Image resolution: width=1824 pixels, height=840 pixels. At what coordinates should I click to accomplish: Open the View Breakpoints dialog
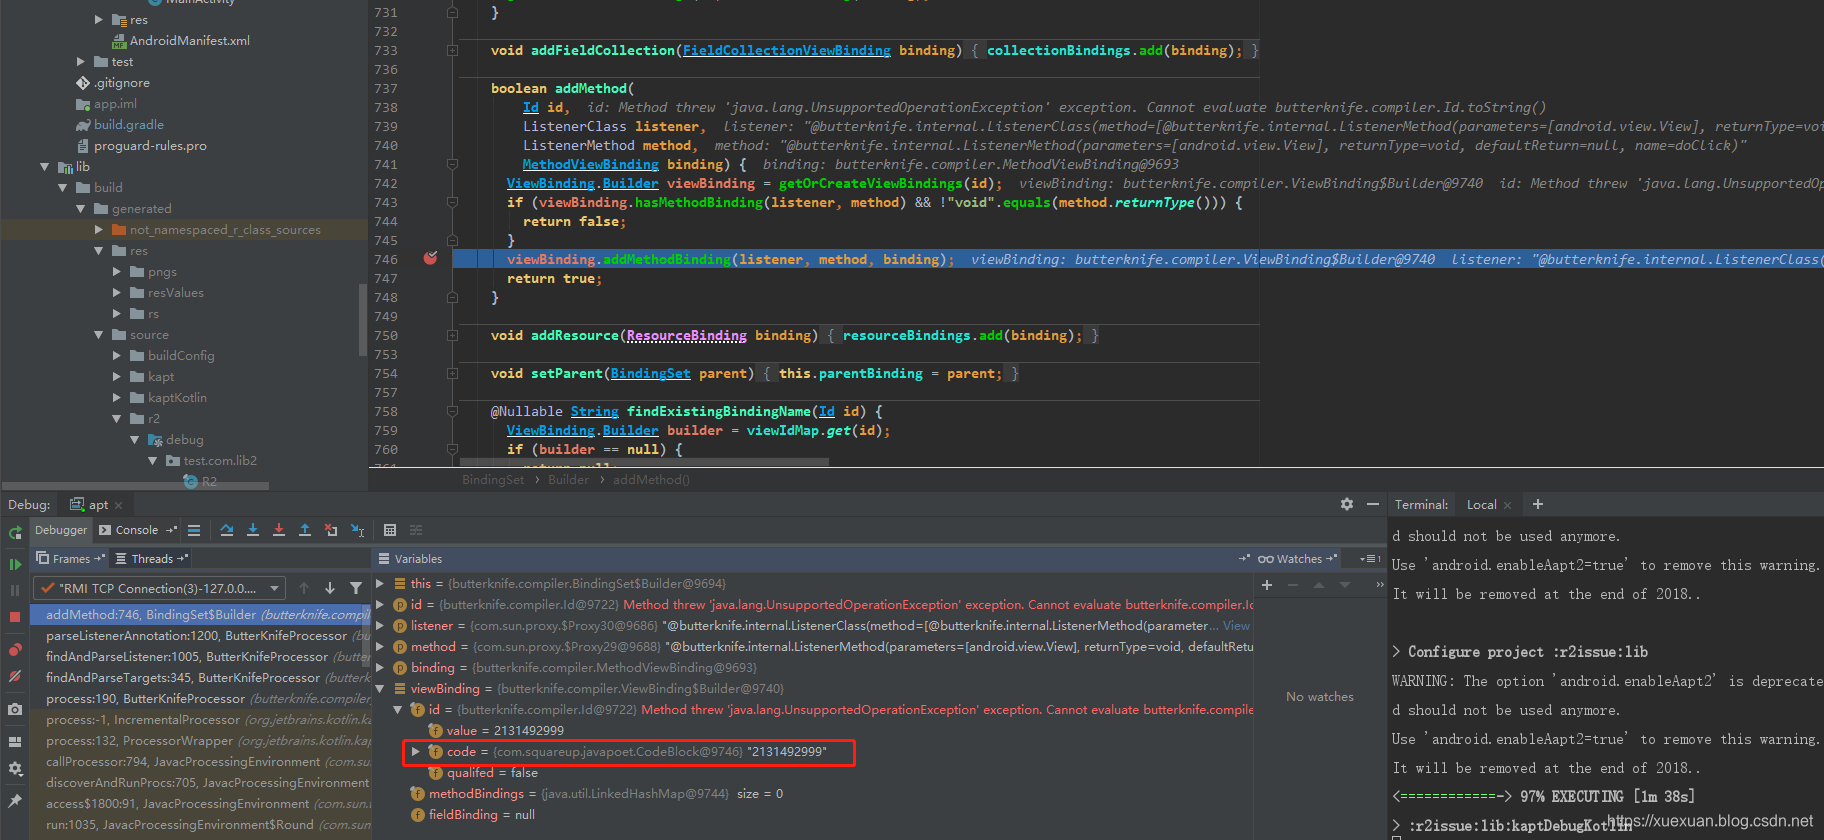click(15, 649)
